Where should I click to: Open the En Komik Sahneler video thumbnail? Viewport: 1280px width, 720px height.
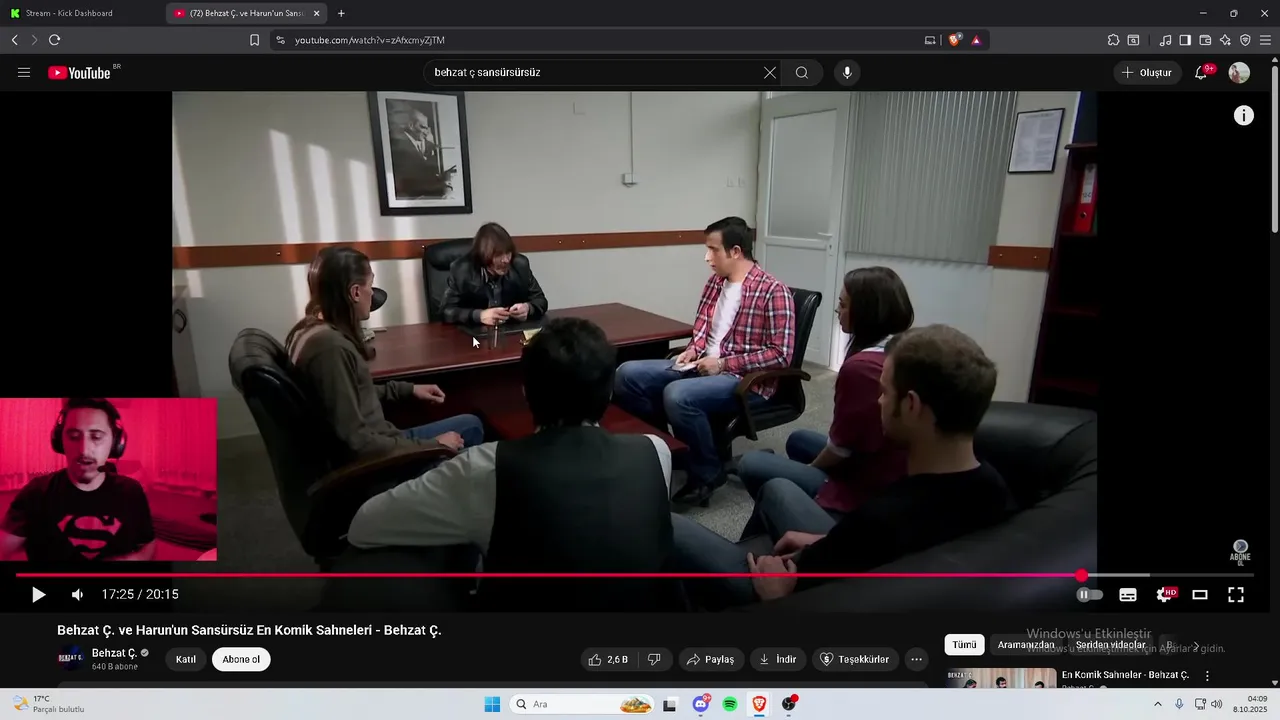tap(1001, 678)
